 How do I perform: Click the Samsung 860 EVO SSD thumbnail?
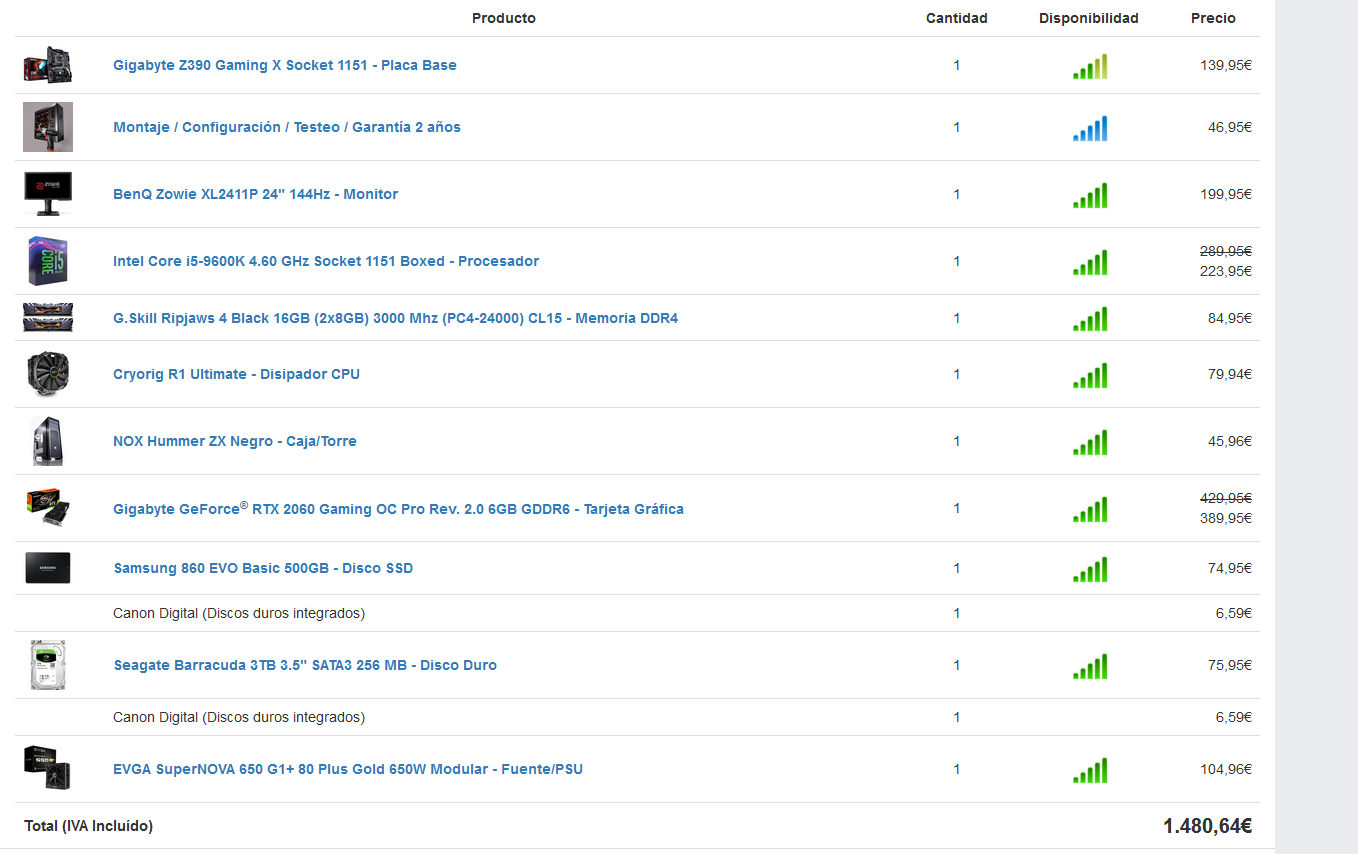[48, 568]
